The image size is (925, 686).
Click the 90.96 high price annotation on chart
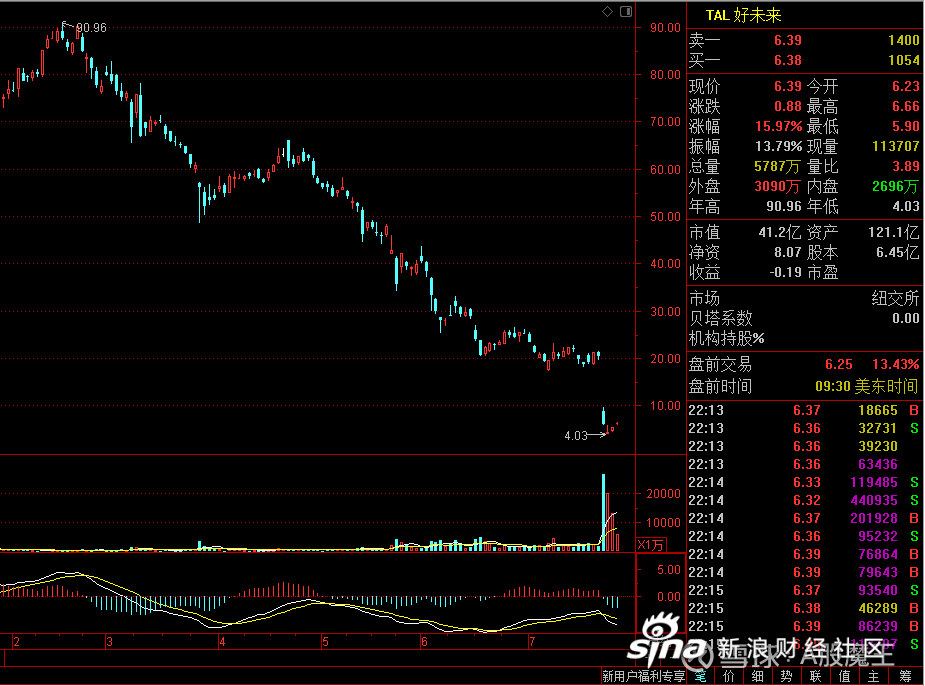[91, 28]
